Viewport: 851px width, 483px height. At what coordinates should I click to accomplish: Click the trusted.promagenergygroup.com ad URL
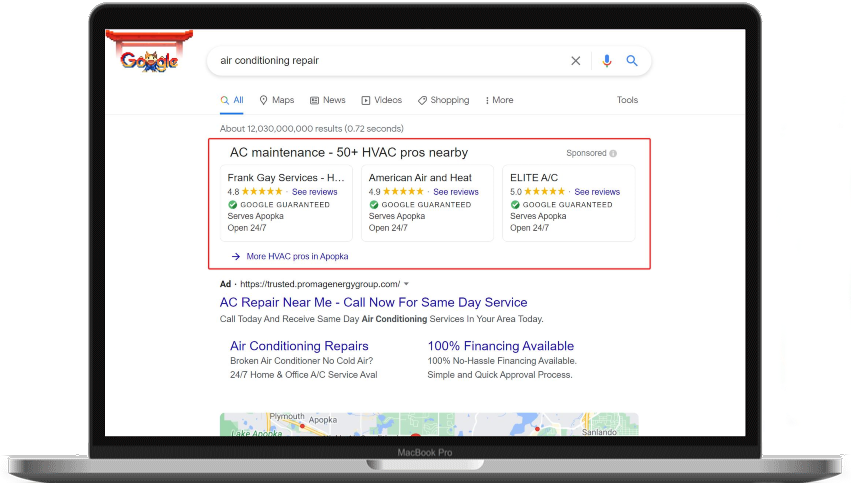pyautogui.click(x=320, y=284)
